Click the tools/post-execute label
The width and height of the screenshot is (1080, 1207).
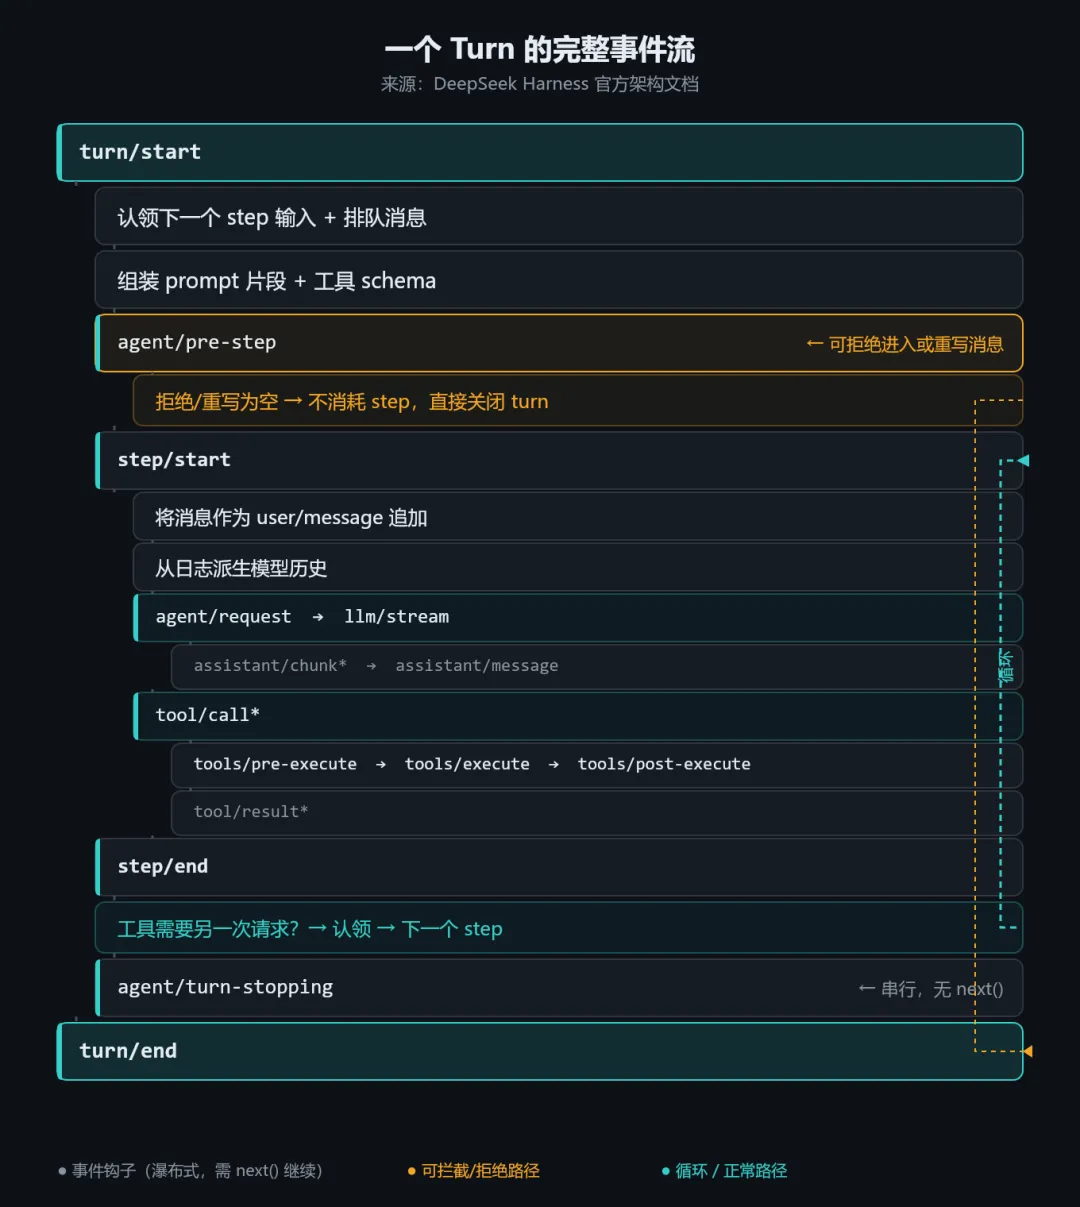point(664,764)
